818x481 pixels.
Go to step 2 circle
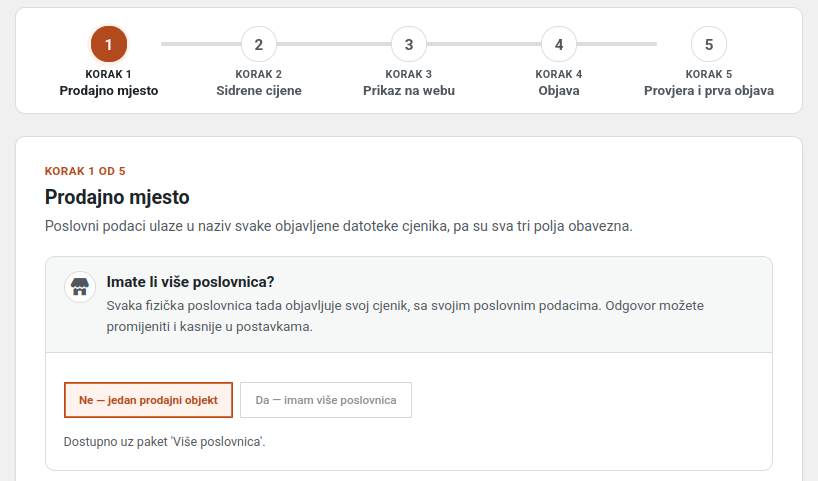coord(259,44)
